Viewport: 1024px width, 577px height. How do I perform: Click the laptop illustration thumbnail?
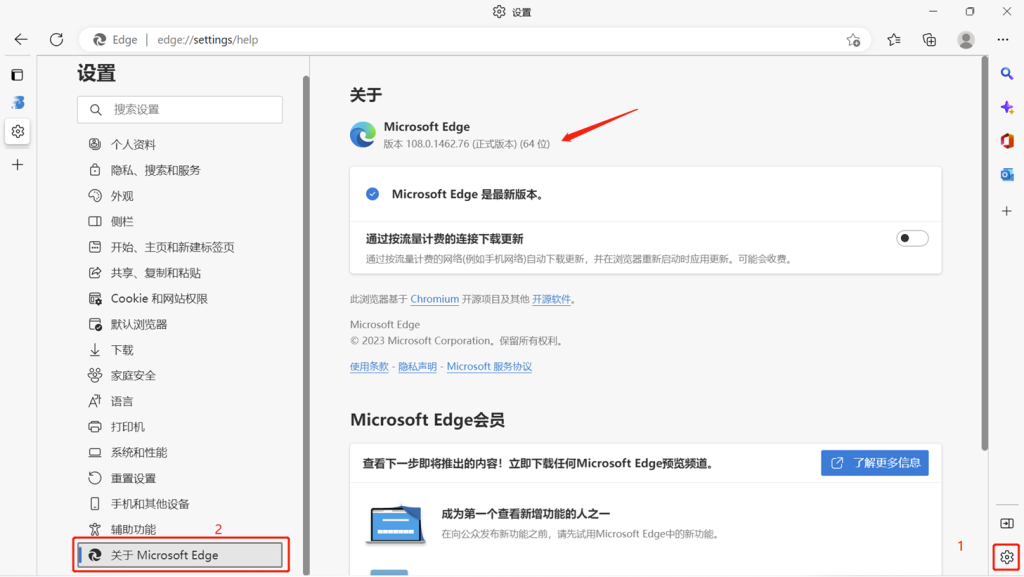[396, 523]
